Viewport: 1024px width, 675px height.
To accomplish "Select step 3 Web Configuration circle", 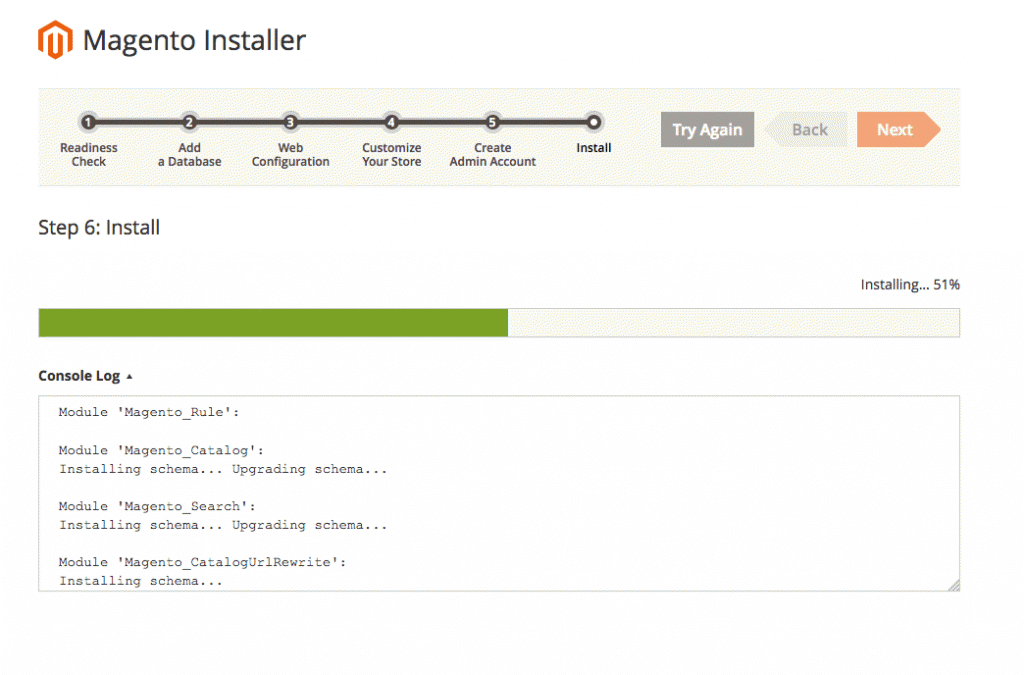I will point(290,122).
